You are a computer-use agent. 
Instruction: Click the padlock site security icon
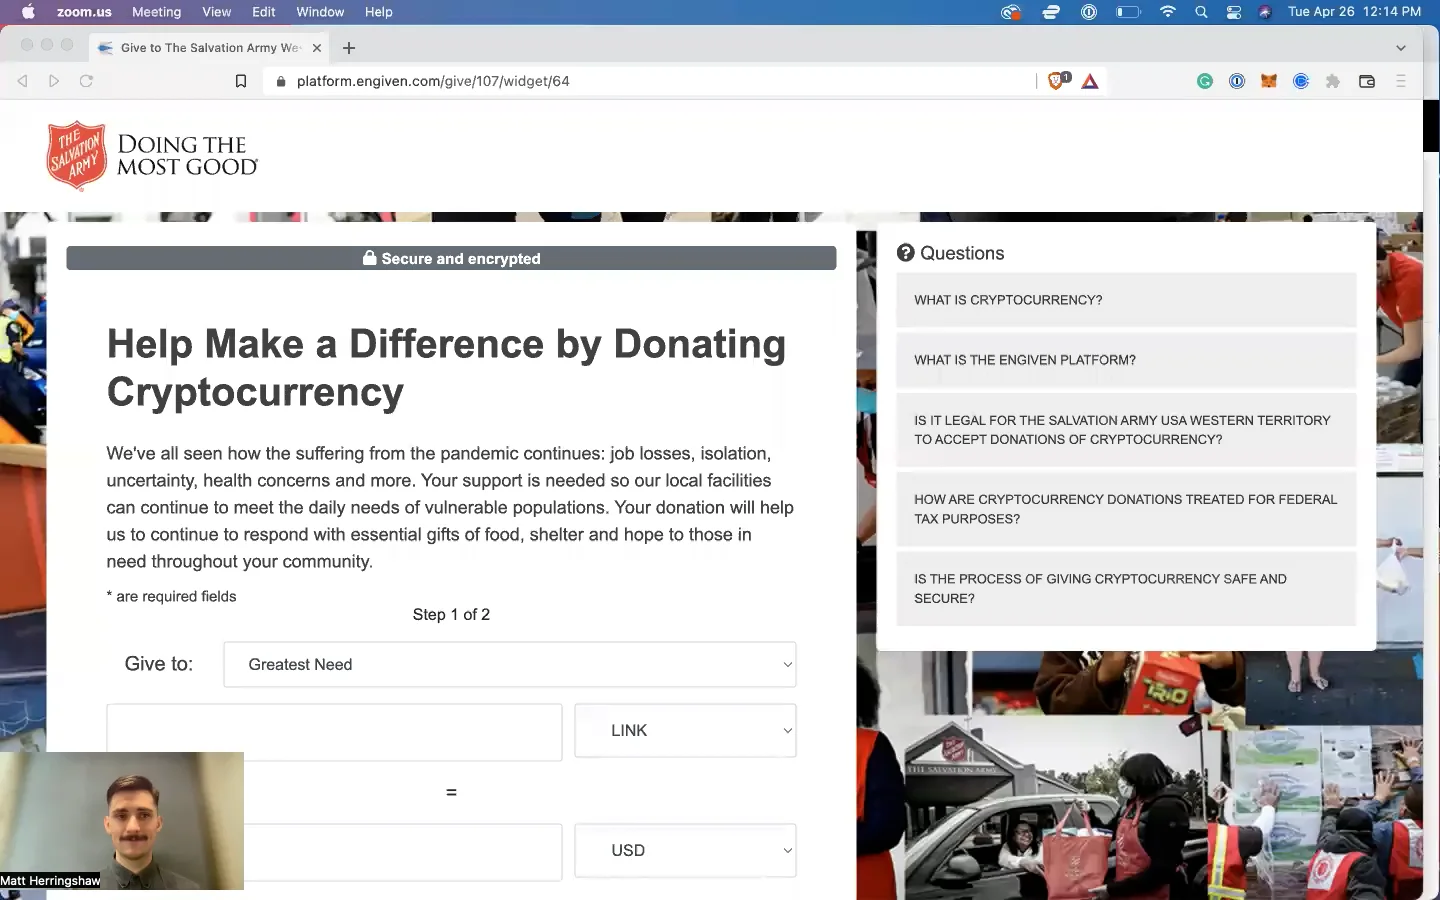pyautogui.click(x=281, y=82)
